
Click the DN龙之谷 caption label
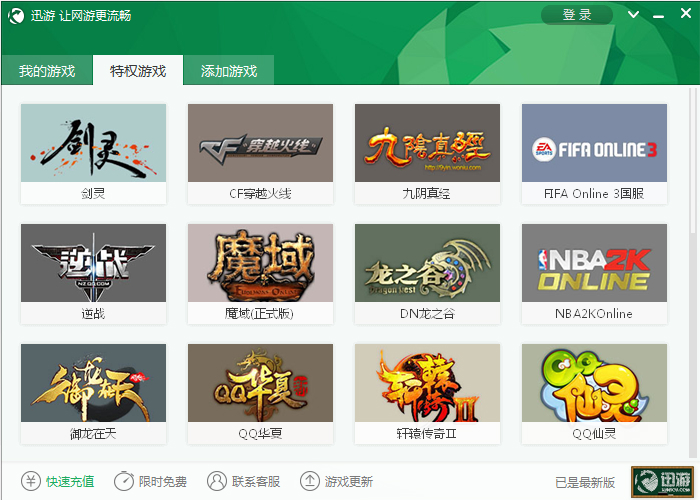point(427,313)
